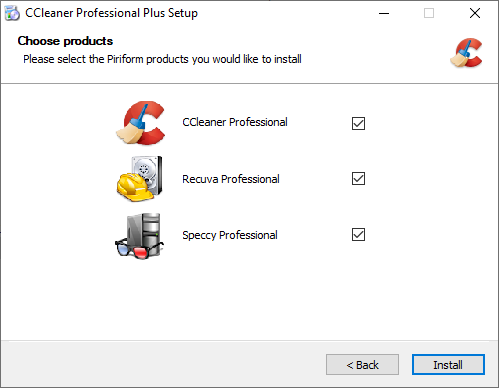Viewport: 499px width, 388px height.
Task: Click the setup installer icon in the title bar
Action: pos(12,13)
